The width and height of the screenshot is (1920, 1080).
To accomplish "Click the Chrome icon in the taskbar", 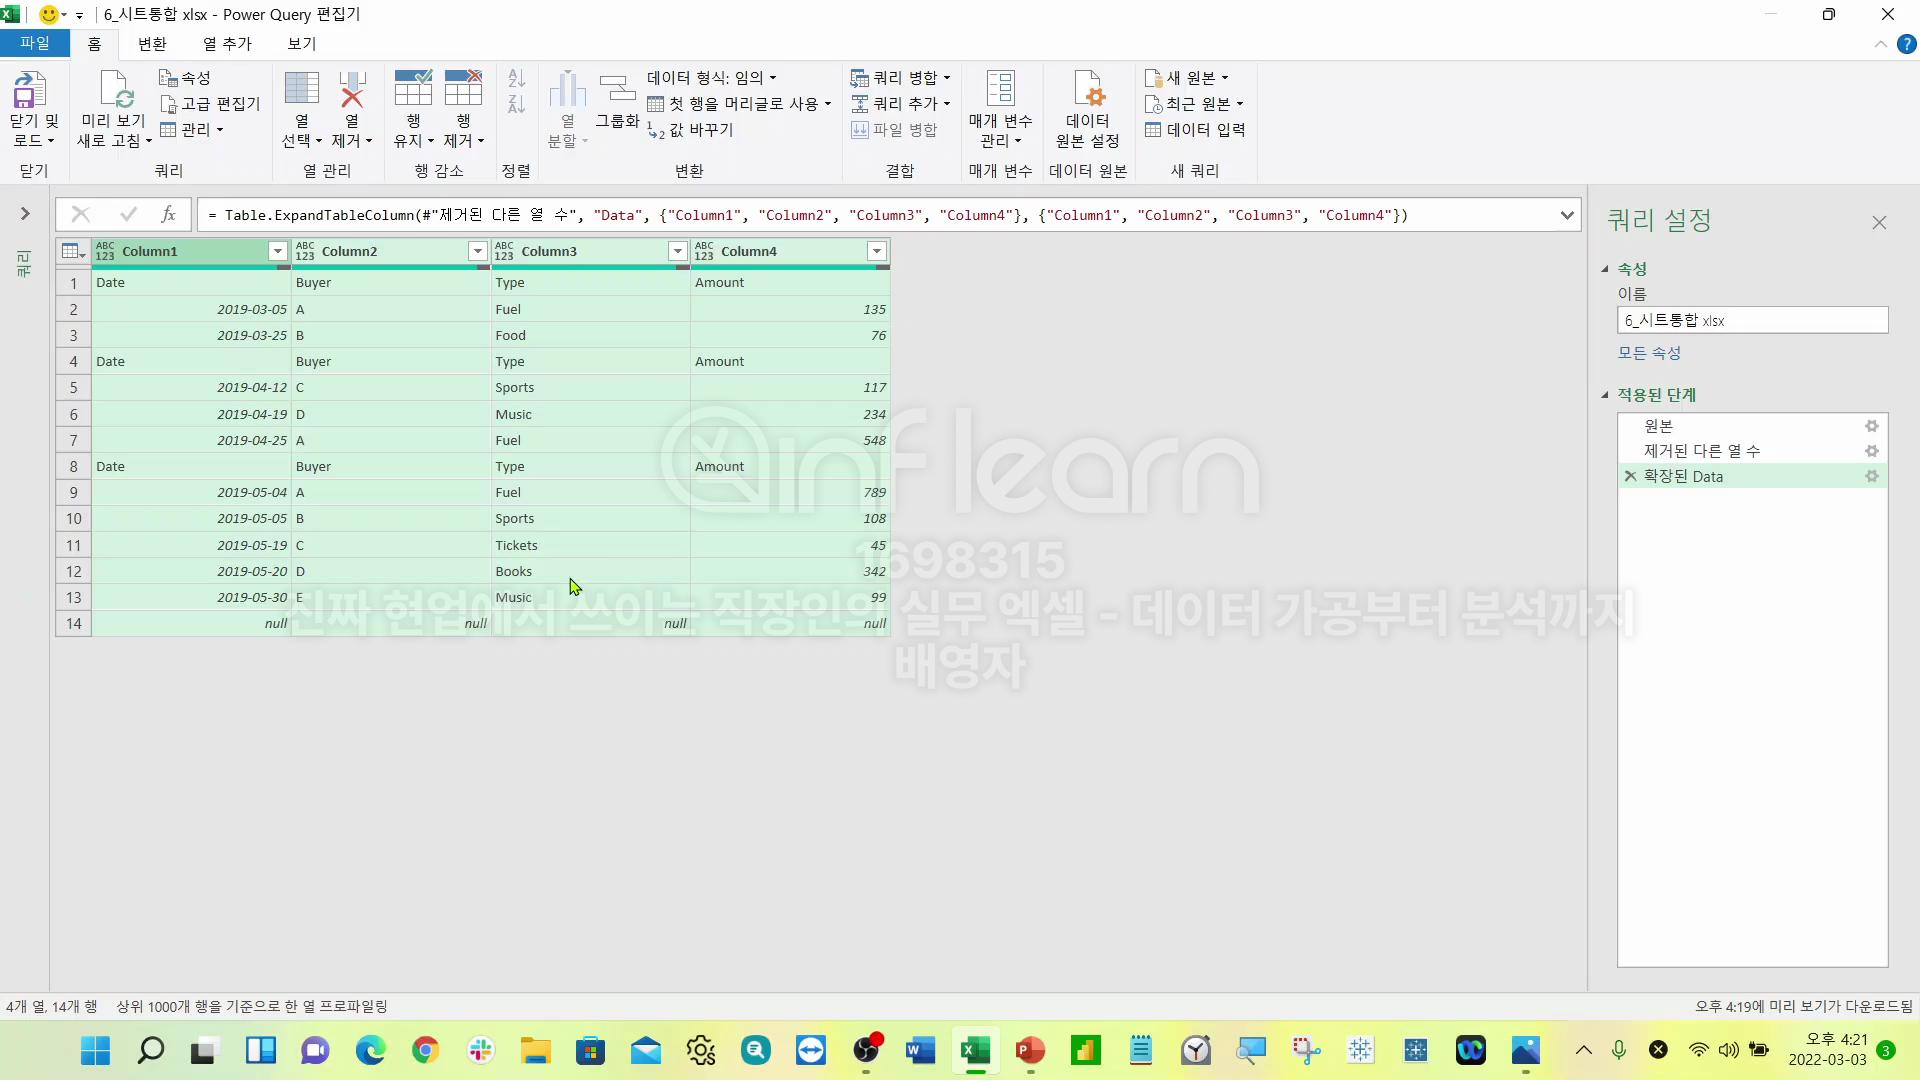I will tap(426, 1050).
